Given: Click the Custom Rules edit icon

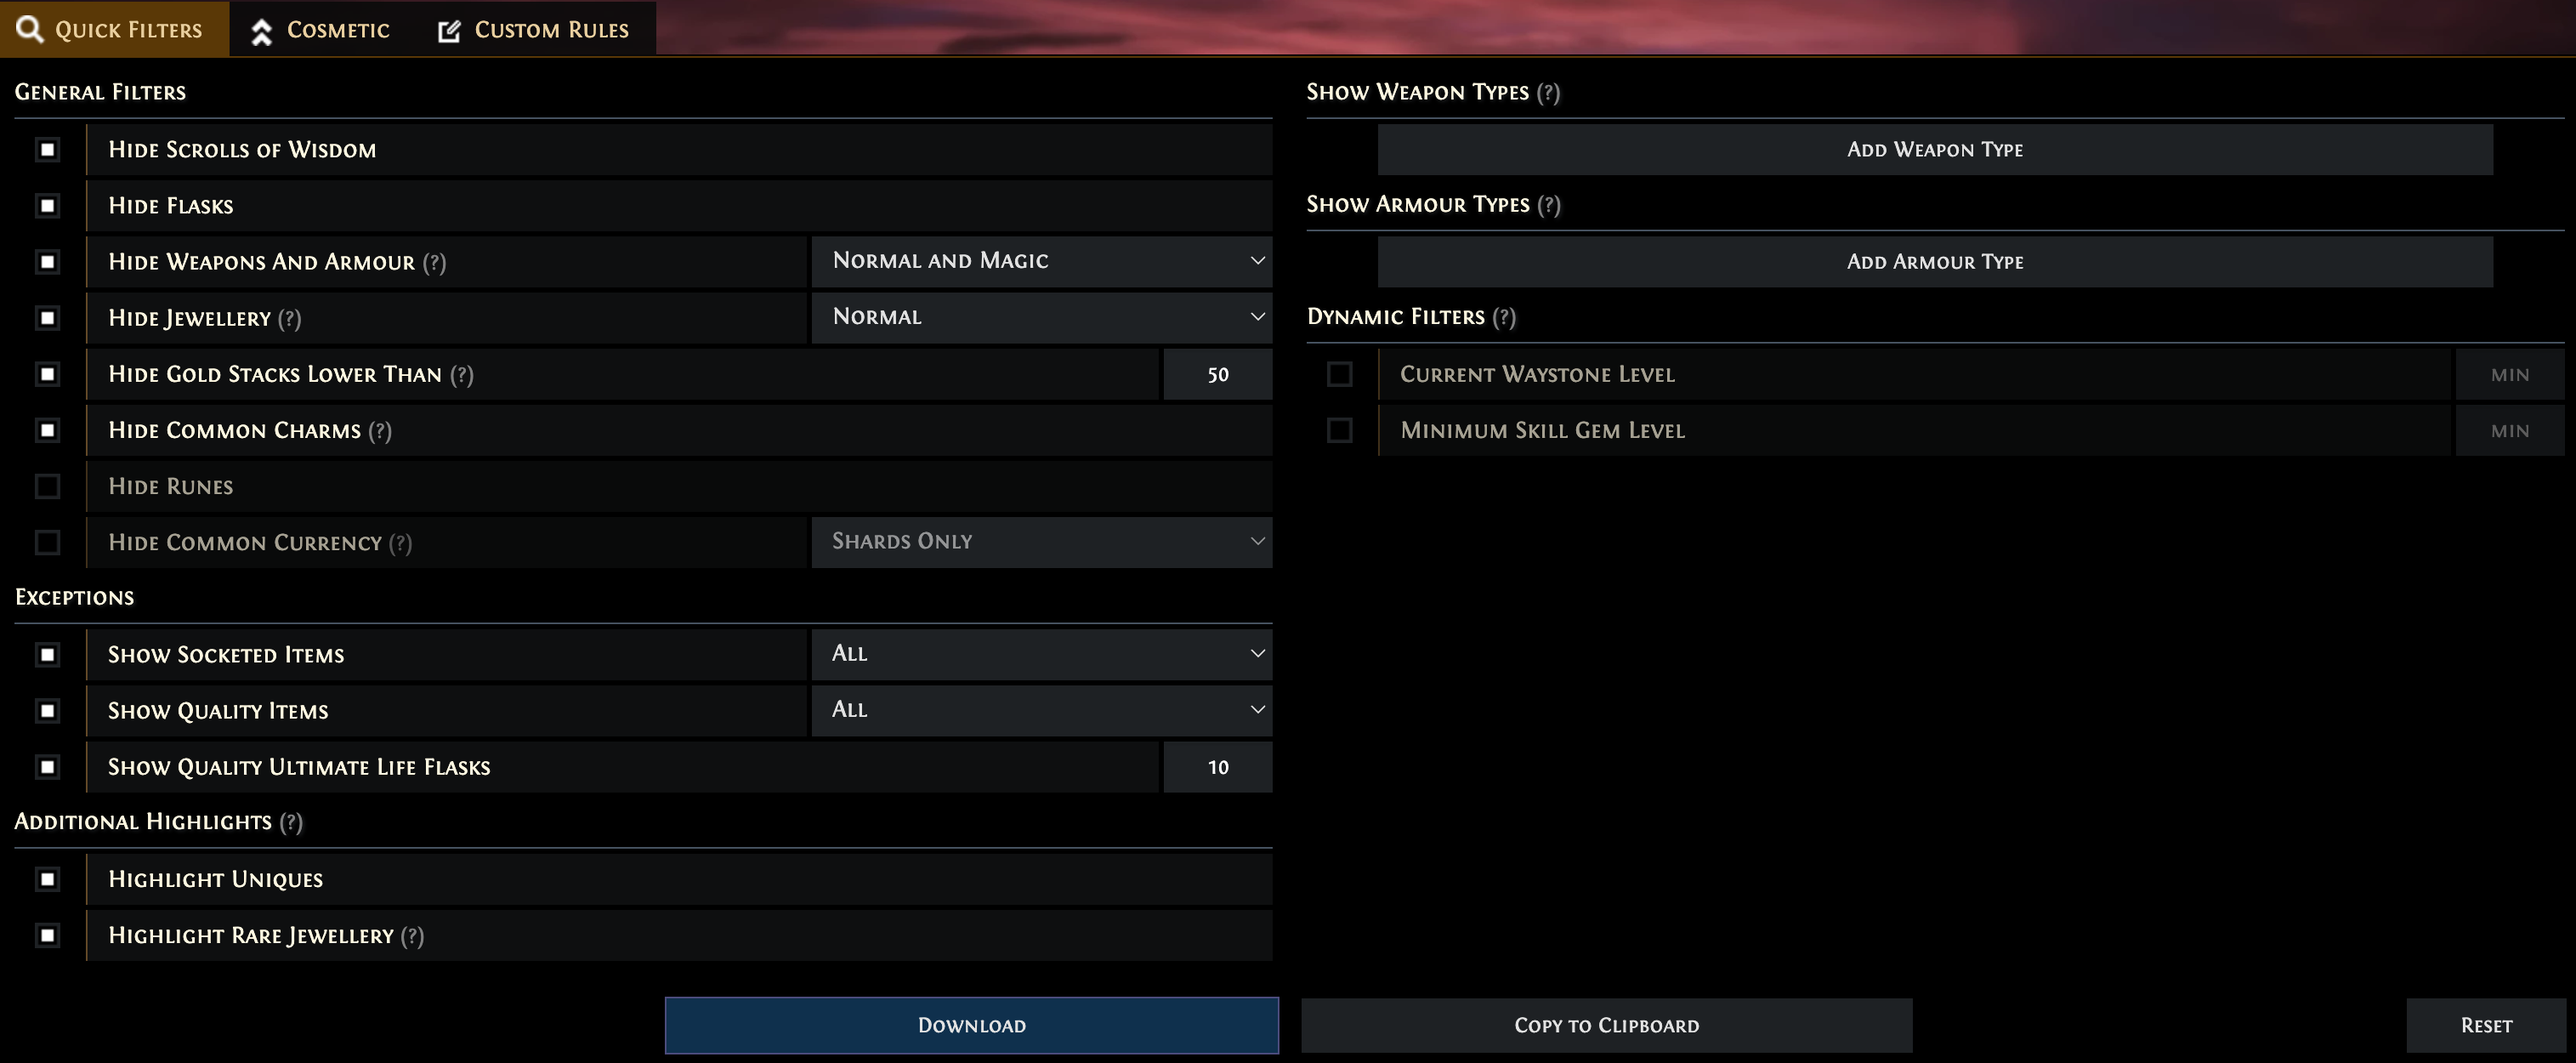Looking at the screenshot, I should tap(449, 31).
